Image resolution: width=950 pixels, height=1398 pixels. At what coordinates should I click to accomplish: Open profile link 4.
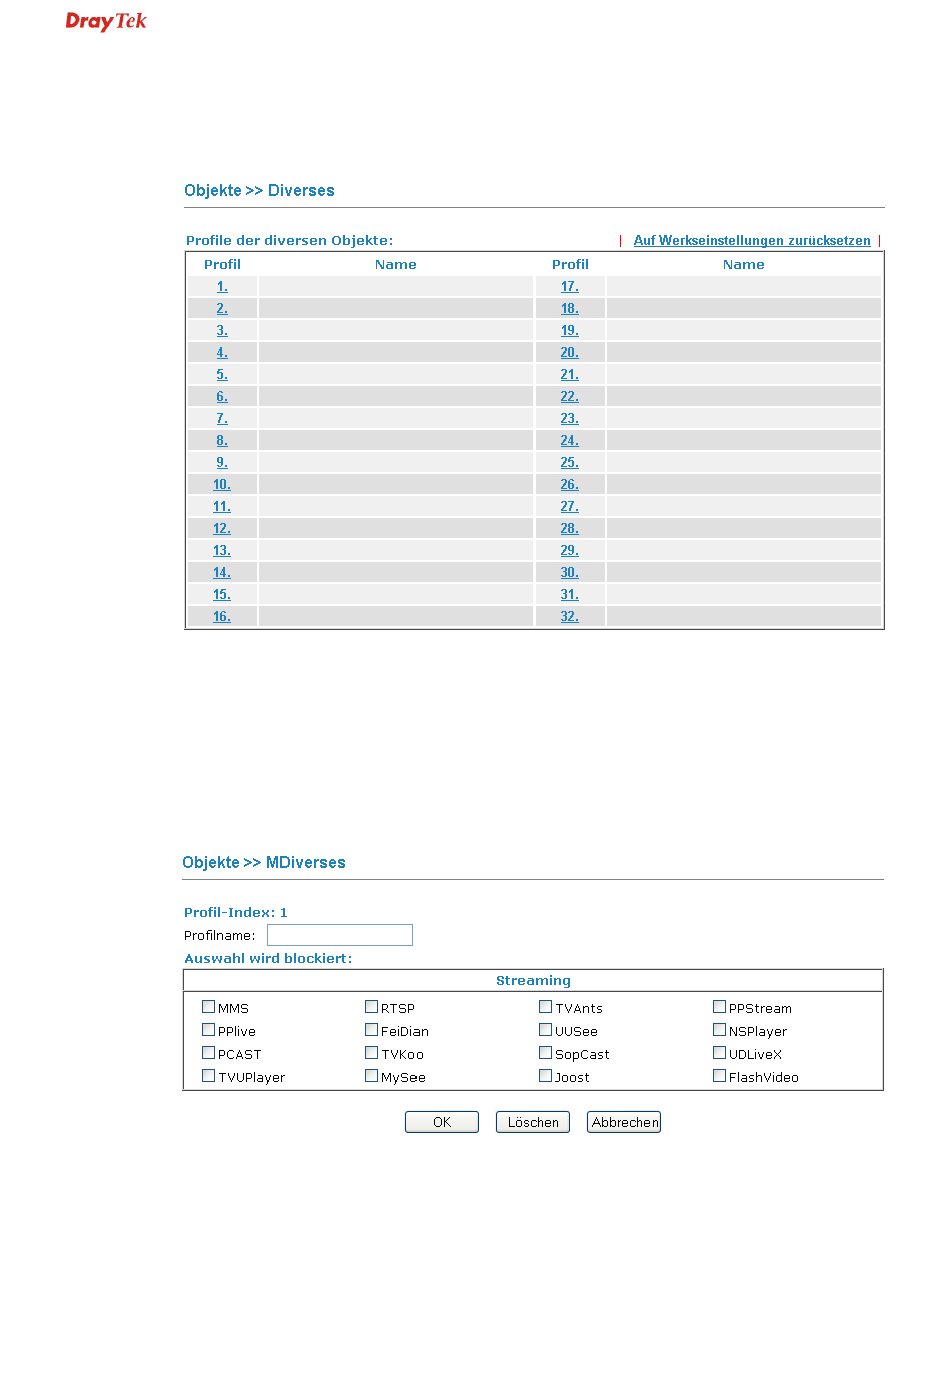pos(222,353)
